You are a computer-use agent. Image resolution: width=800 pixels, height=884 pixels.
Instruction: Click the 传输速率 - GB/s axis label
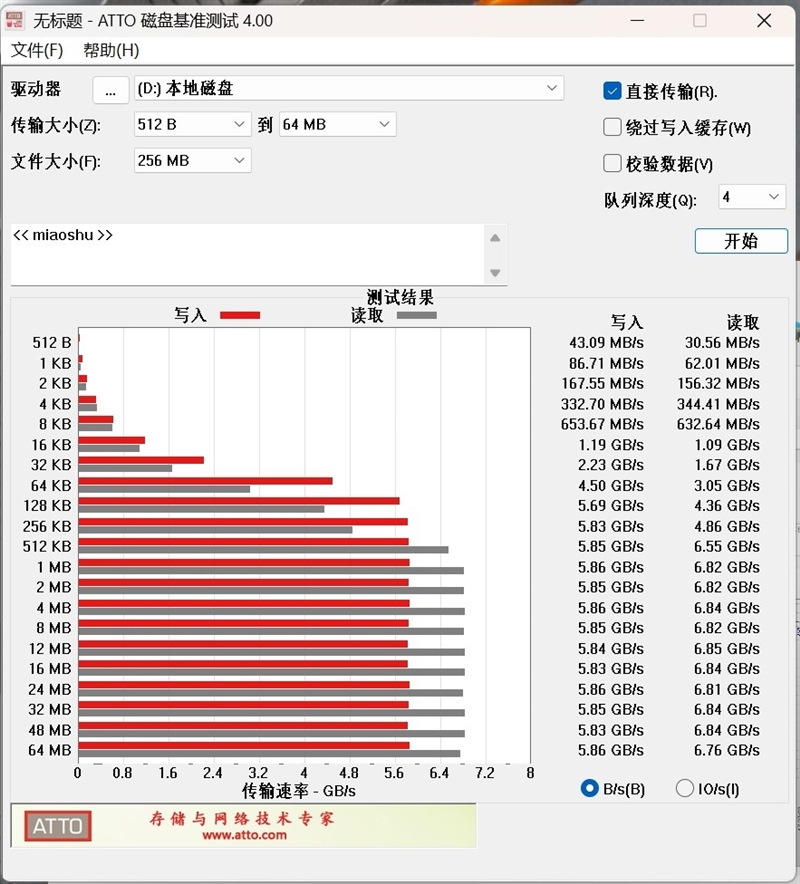[x=299, y=791]
